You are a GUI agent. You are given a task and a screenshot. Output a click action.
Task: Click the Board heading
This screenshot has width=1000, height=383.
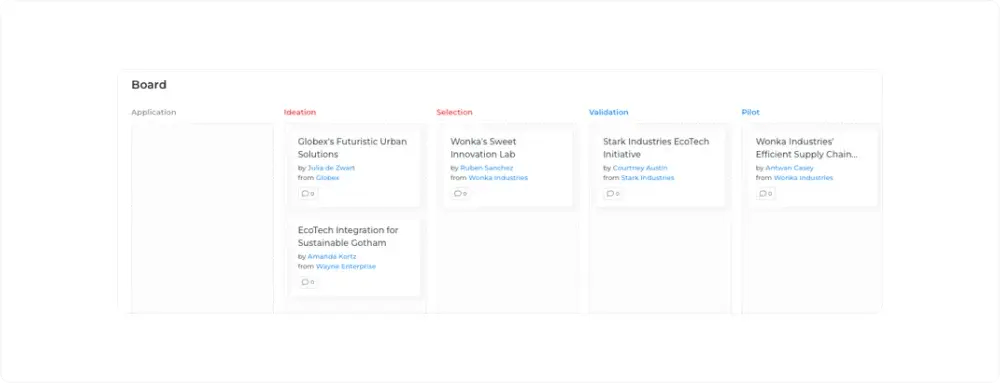pyautogui.click(x=149, y=85)
